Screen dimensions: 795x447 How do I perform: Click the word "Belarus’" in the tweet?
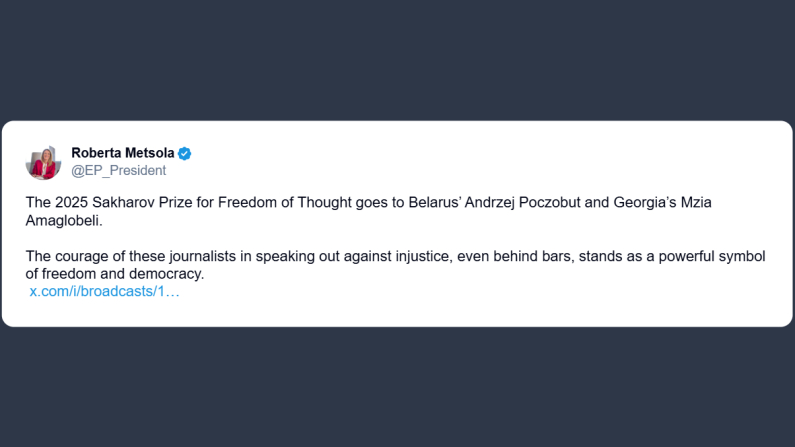tap(435, 202)
